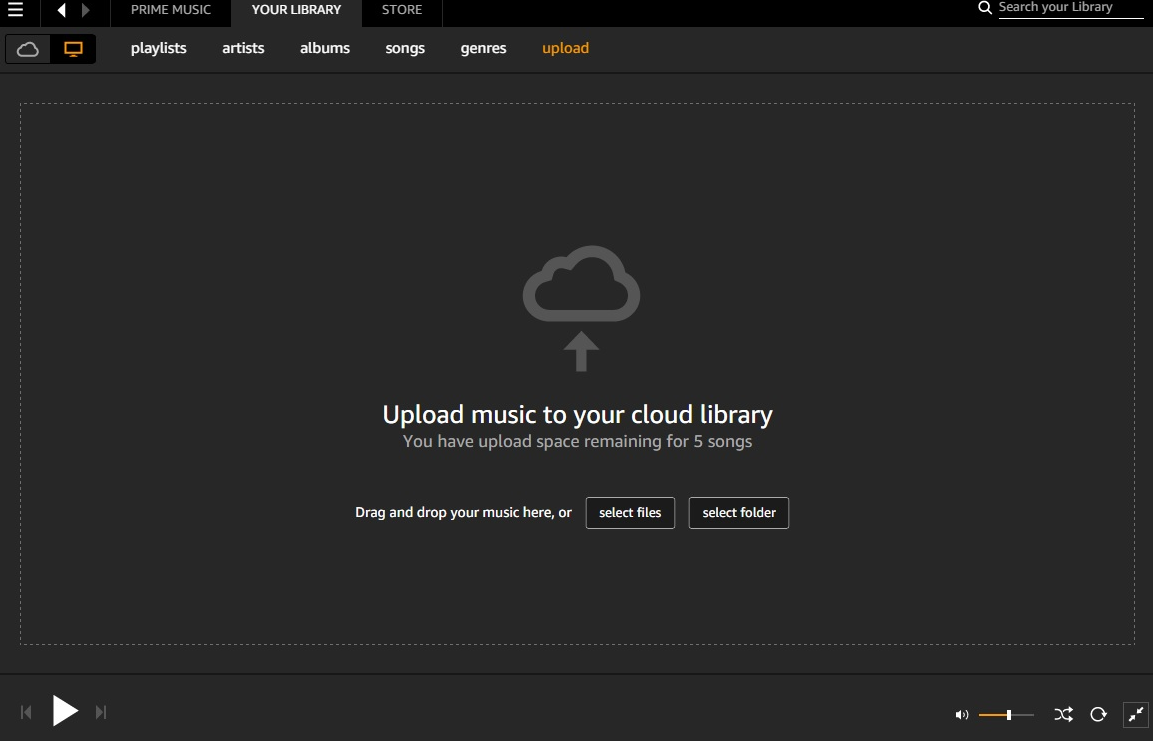This screenshot has width=1153, height=741.
Task: Go back with the left arrow
Action: 62,10
